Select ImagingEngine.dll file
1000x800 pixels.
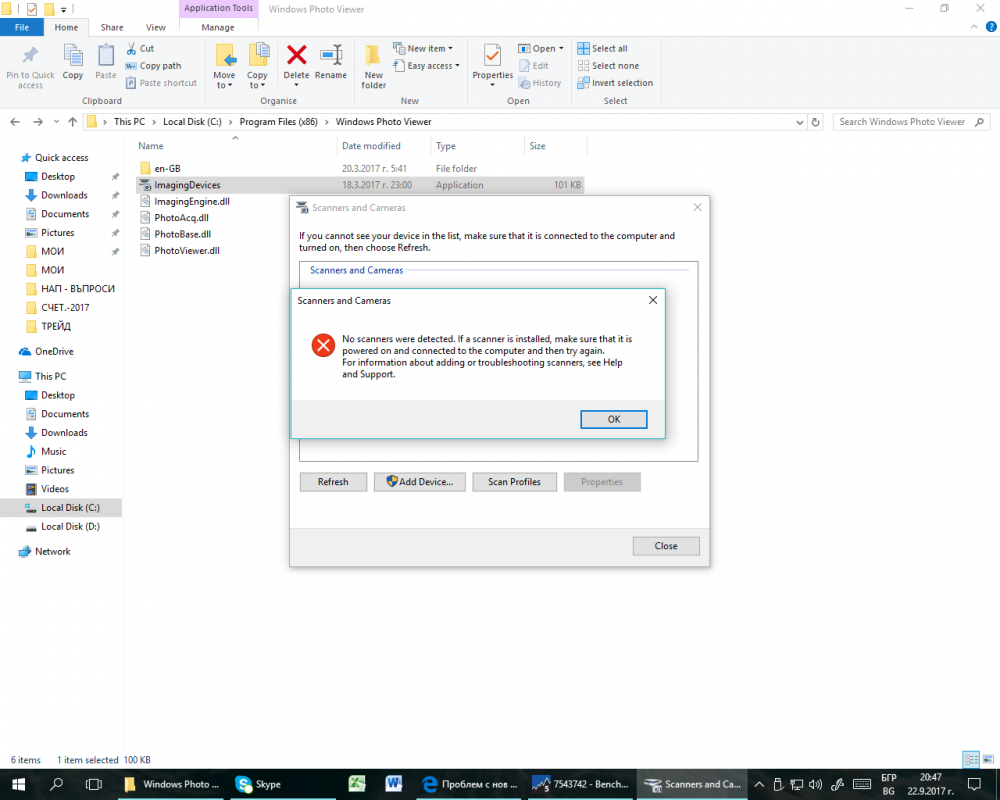coord(192,202)
